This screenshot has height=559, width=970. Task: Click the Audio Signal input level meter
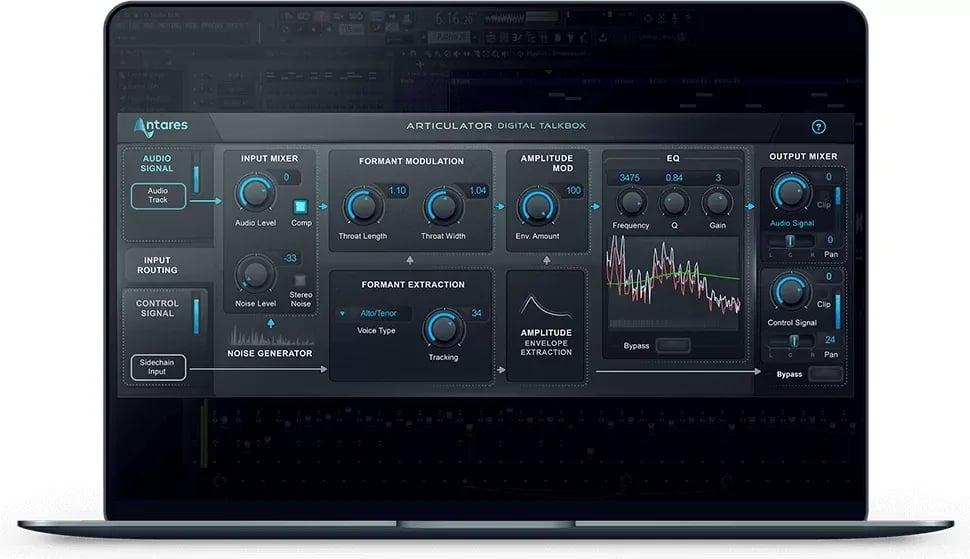click(196, 171)
